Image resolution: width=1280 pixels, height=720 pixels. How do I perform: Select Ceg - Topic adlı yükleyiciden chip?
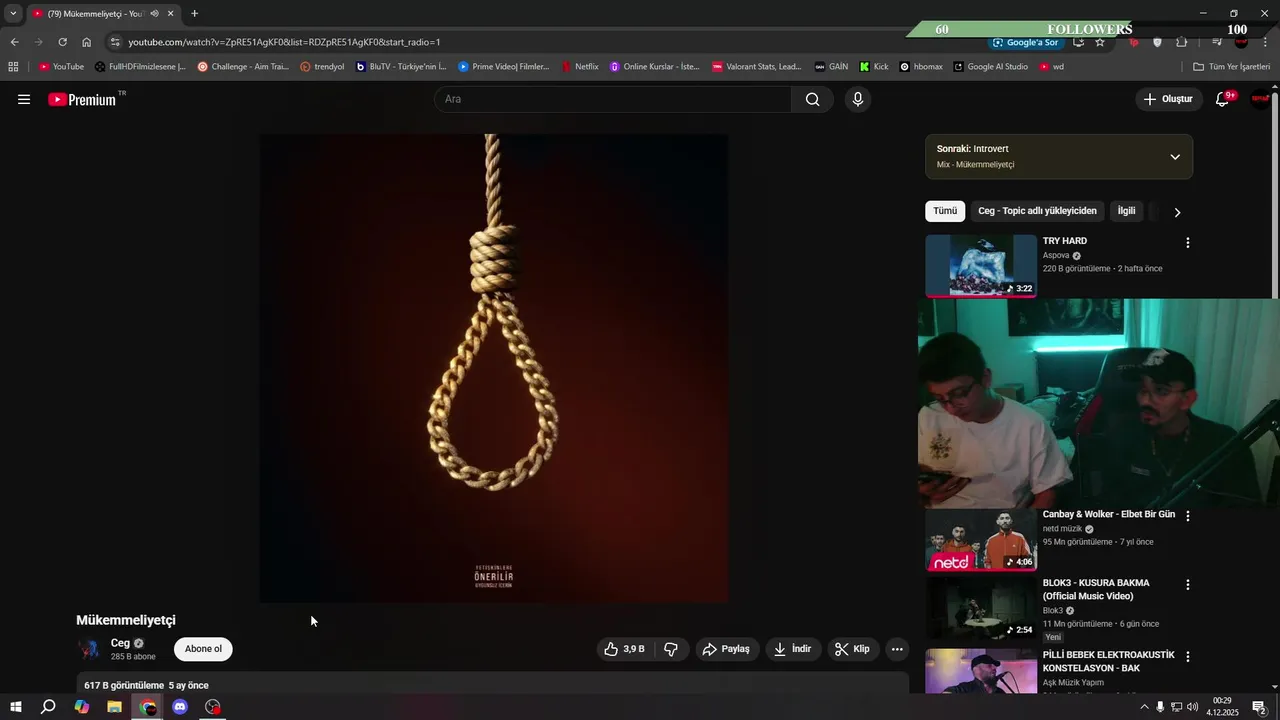(x=1037, y=211)
